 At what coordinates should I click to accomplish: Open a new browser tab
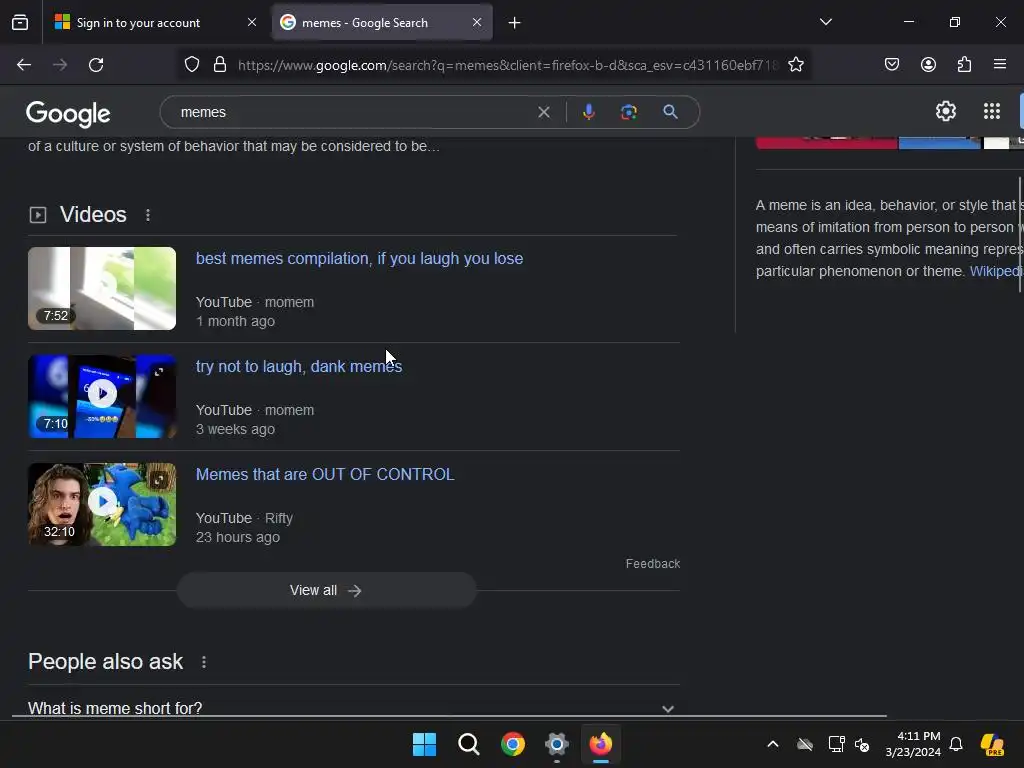(515, 23)
